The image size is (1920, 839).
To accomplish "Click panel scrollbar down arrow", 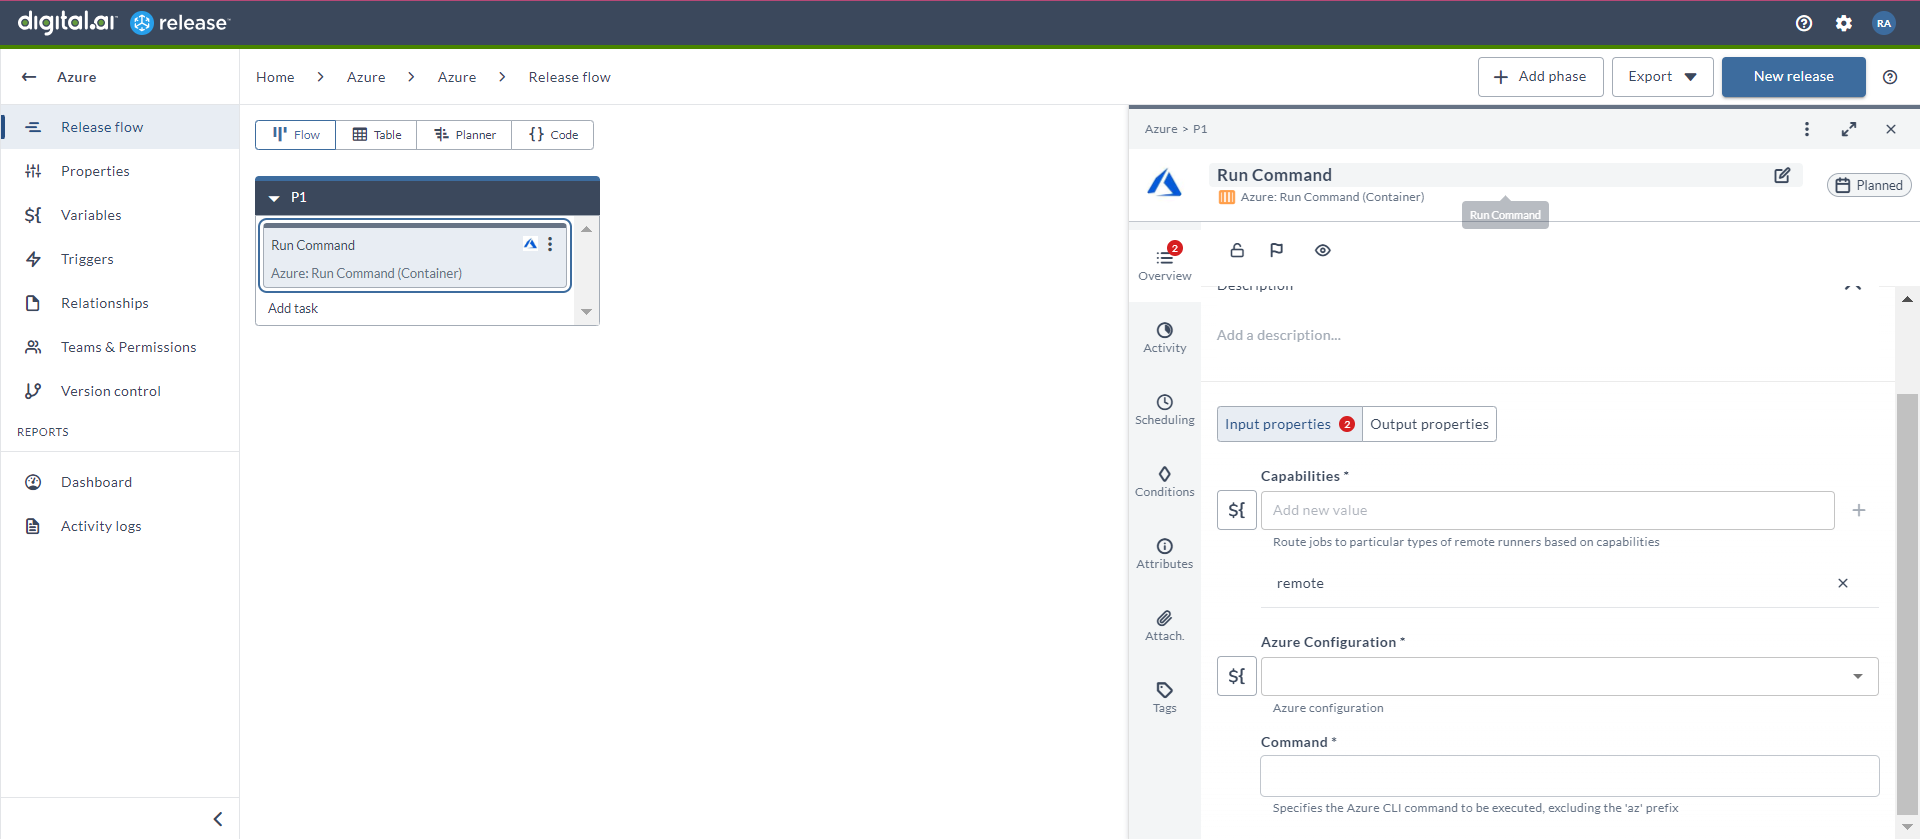I will pos(1907,827).
